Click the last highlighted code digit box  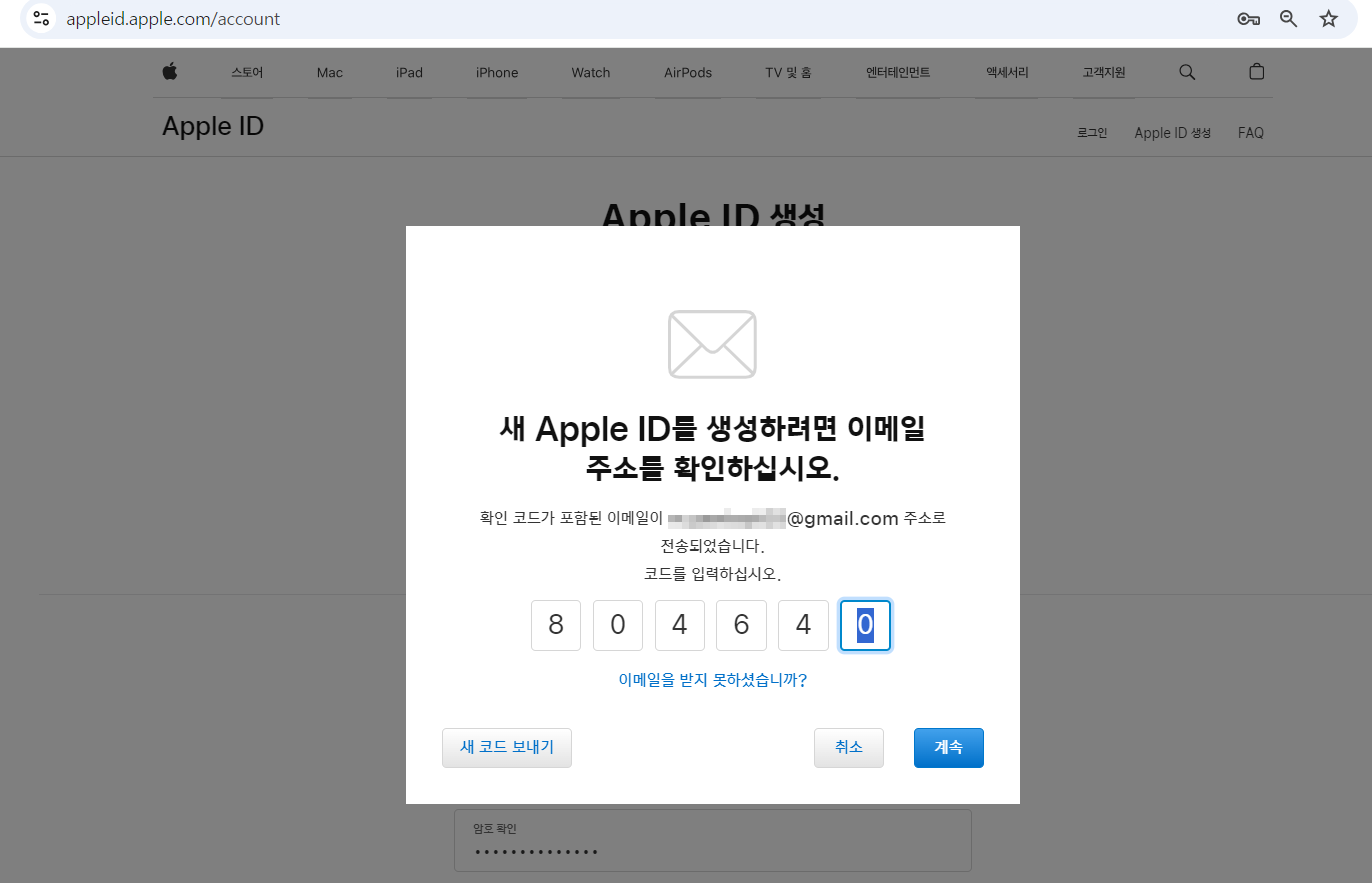coord(866,625)
